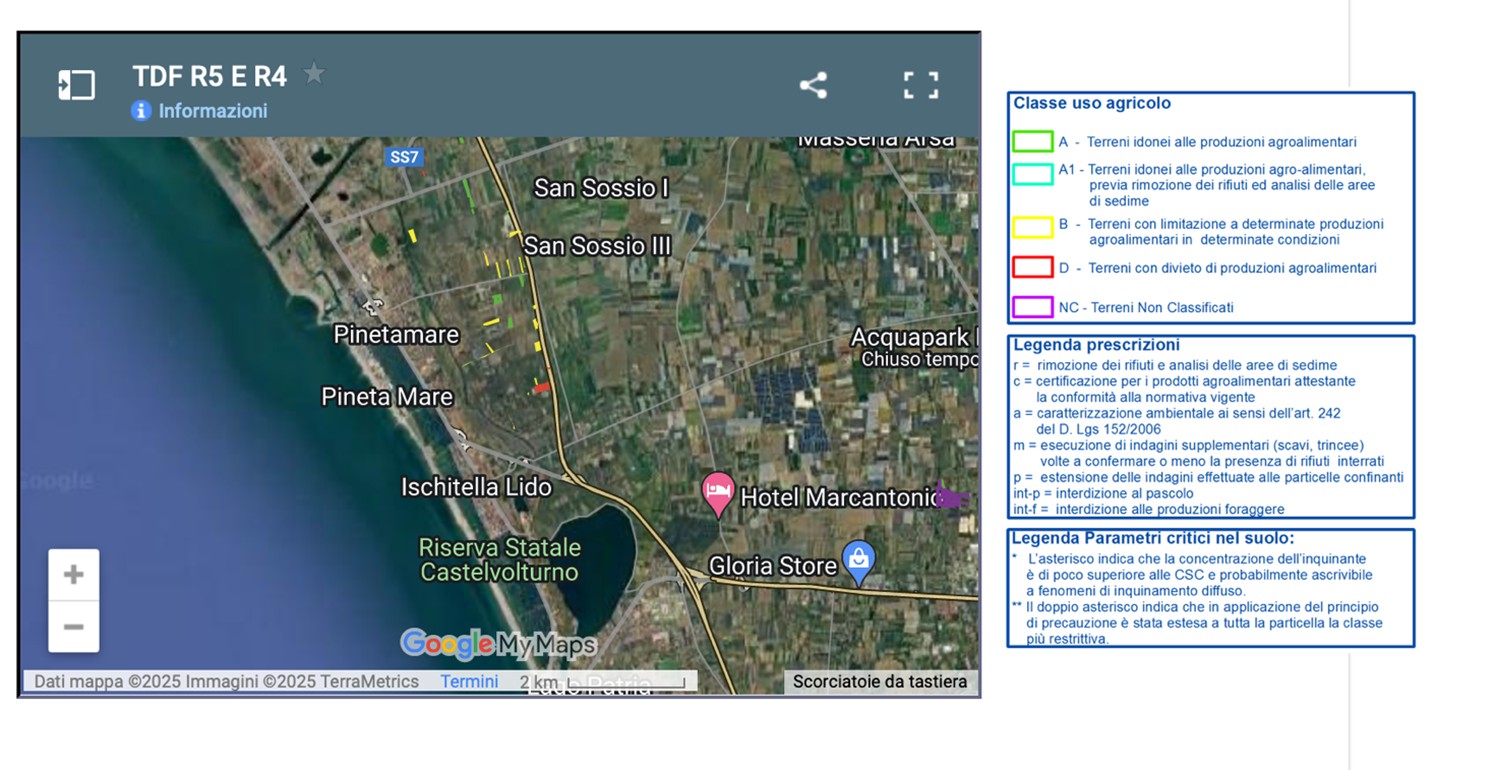1495x770 pixels.
Task: Click the red class D legend swatch
Action: pos(1032,267)
